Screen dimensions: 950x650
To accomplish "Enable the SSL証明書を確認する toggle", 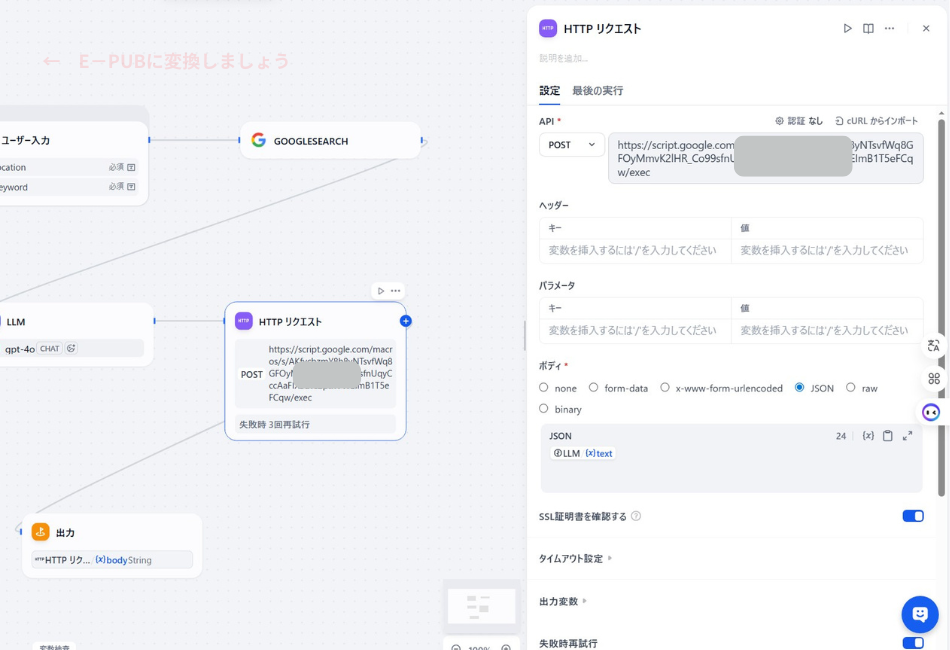I will [911, 515].
